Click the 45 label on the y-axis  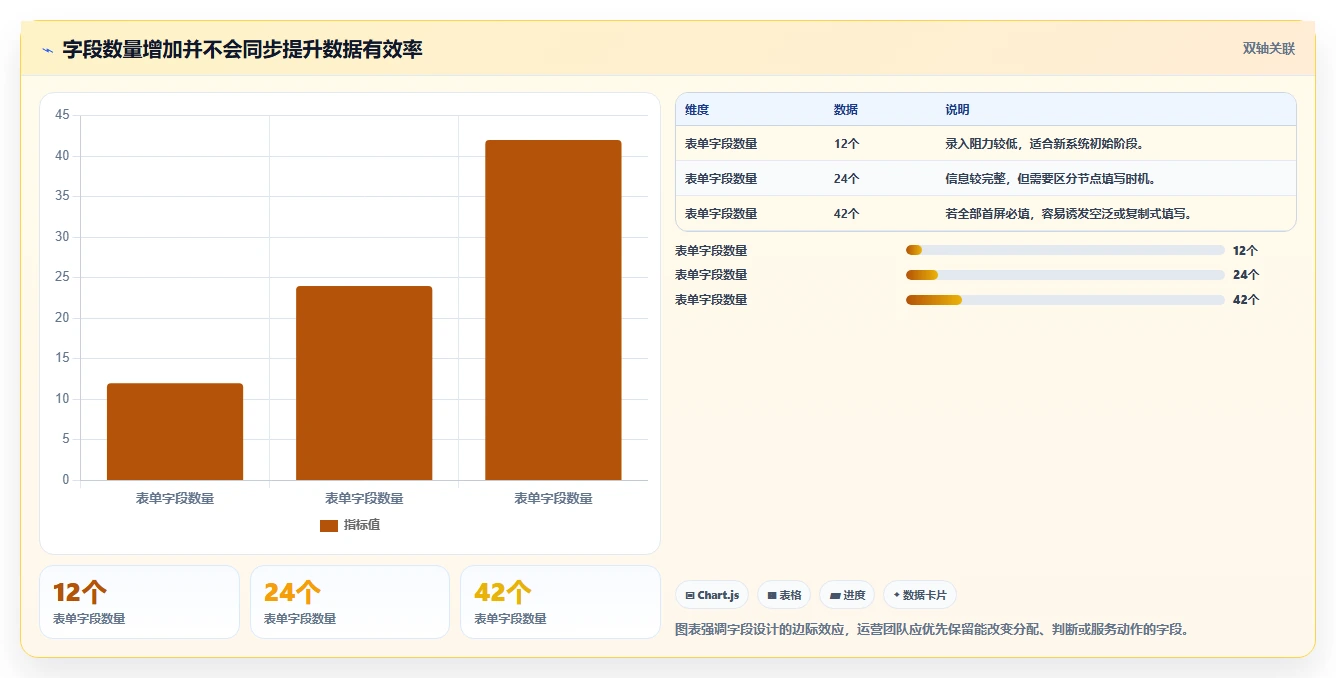(x=62, y=115)
